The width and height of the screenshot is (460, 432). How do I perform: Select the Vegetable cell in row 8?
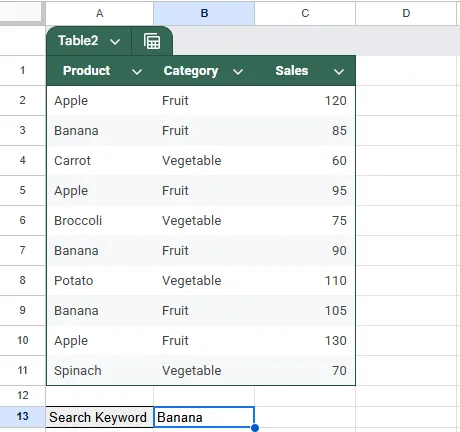click(x=204, y=281)
